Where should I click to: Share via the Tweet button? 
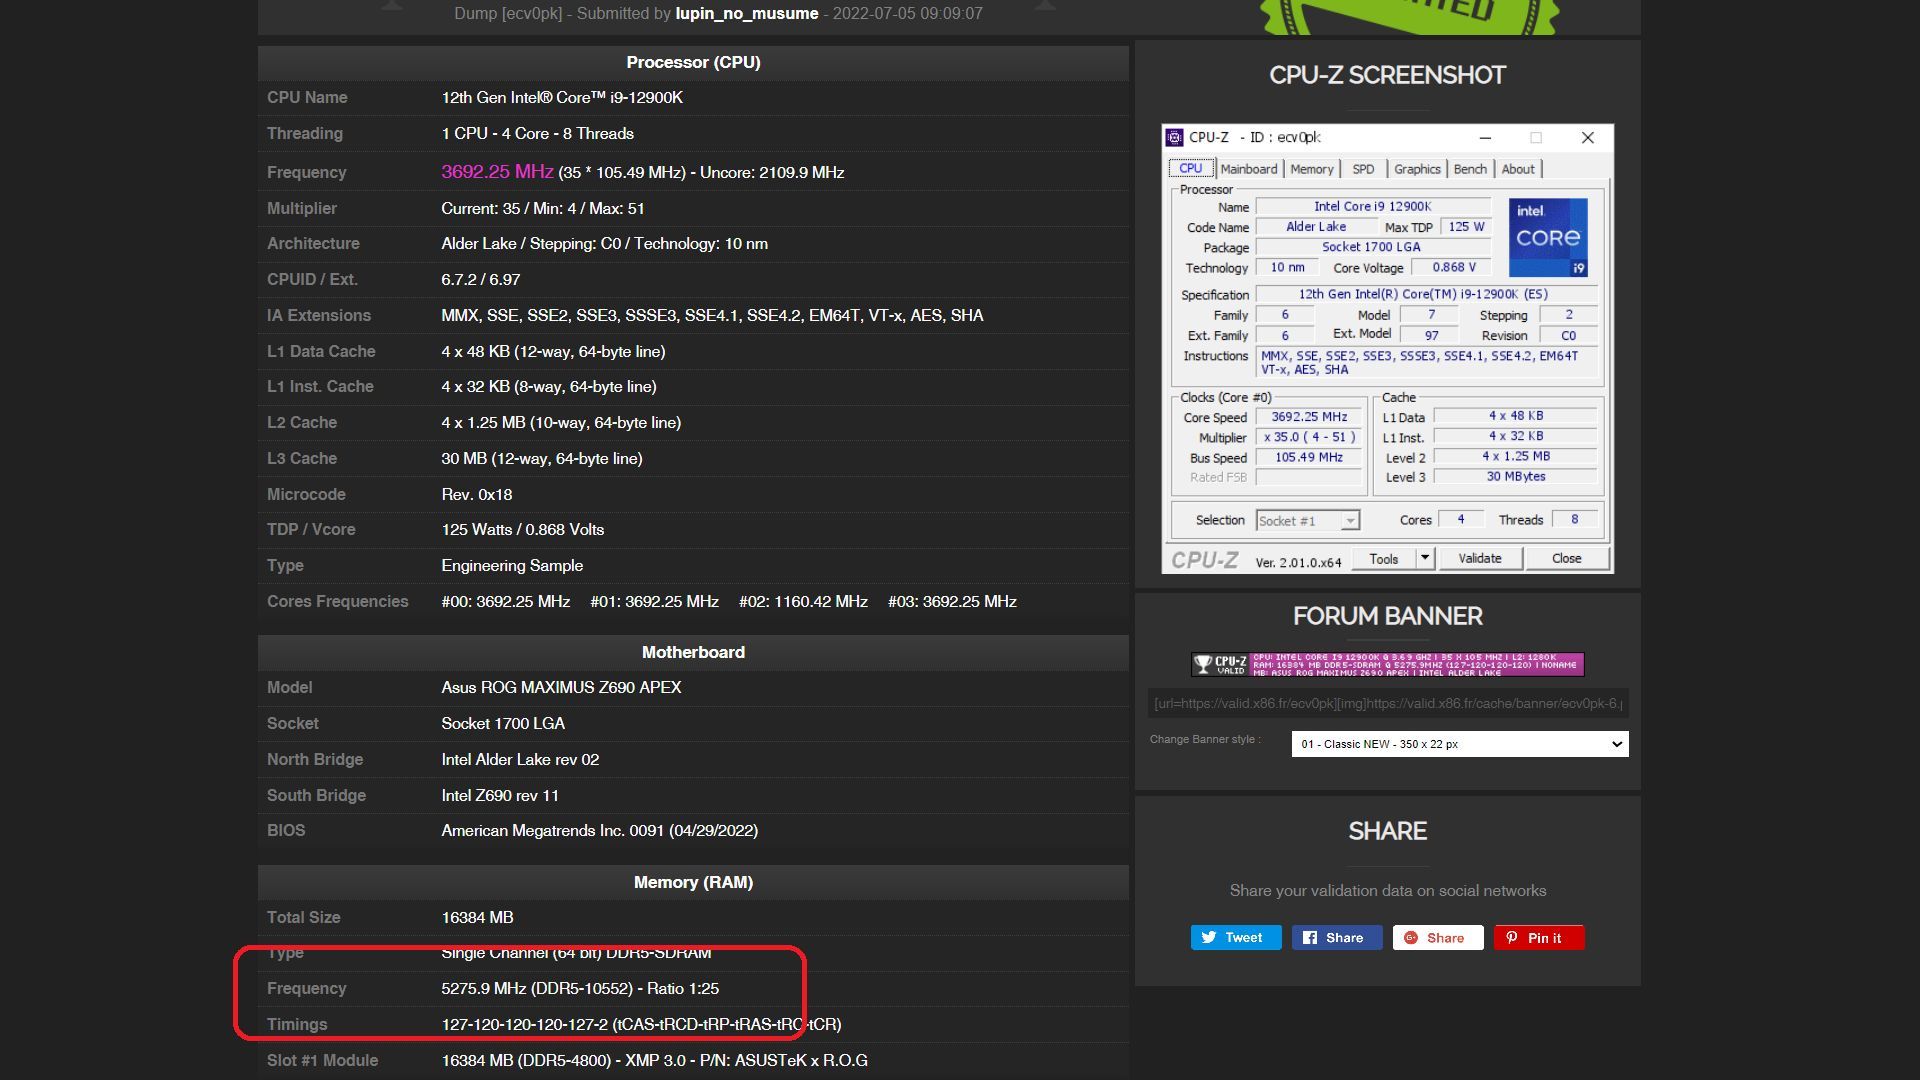click(1236, 938)
